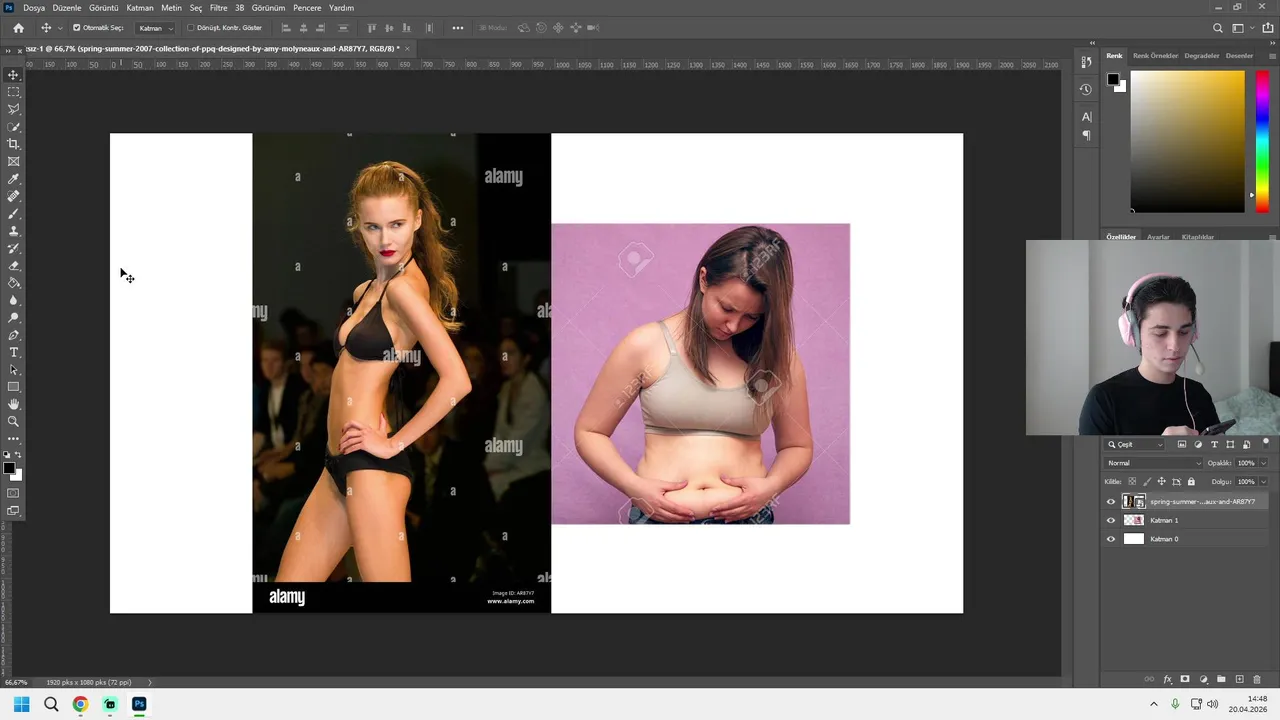This screenshot has height=720, width=1280.
Task: Create a new layer group folder
Action: [x=1221, y=679]
